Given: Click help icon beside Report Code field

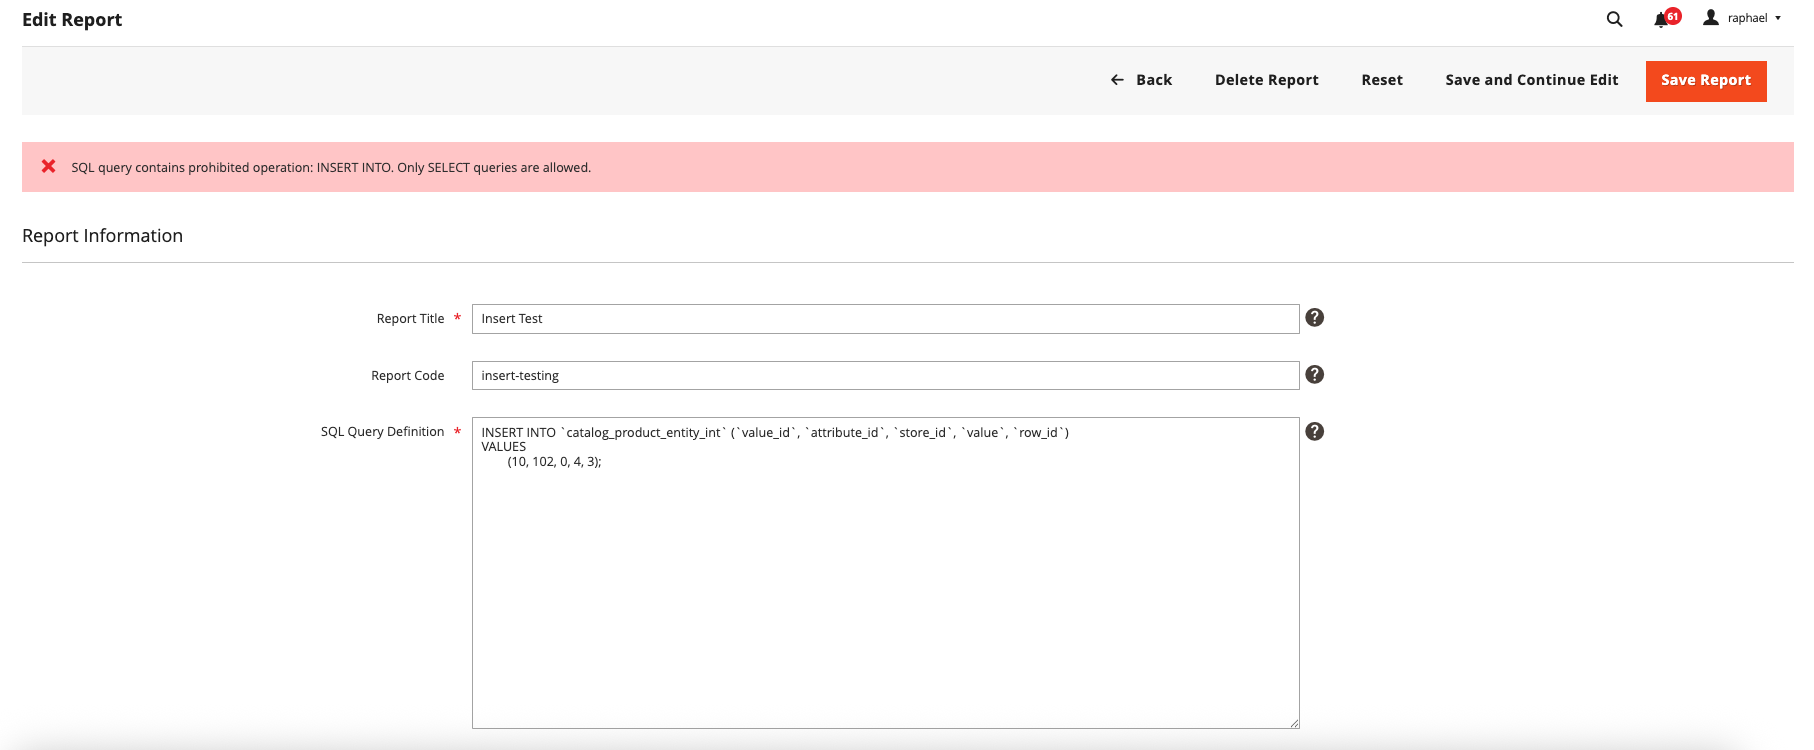Looking at the screenshot, I should click(1315, 375).
